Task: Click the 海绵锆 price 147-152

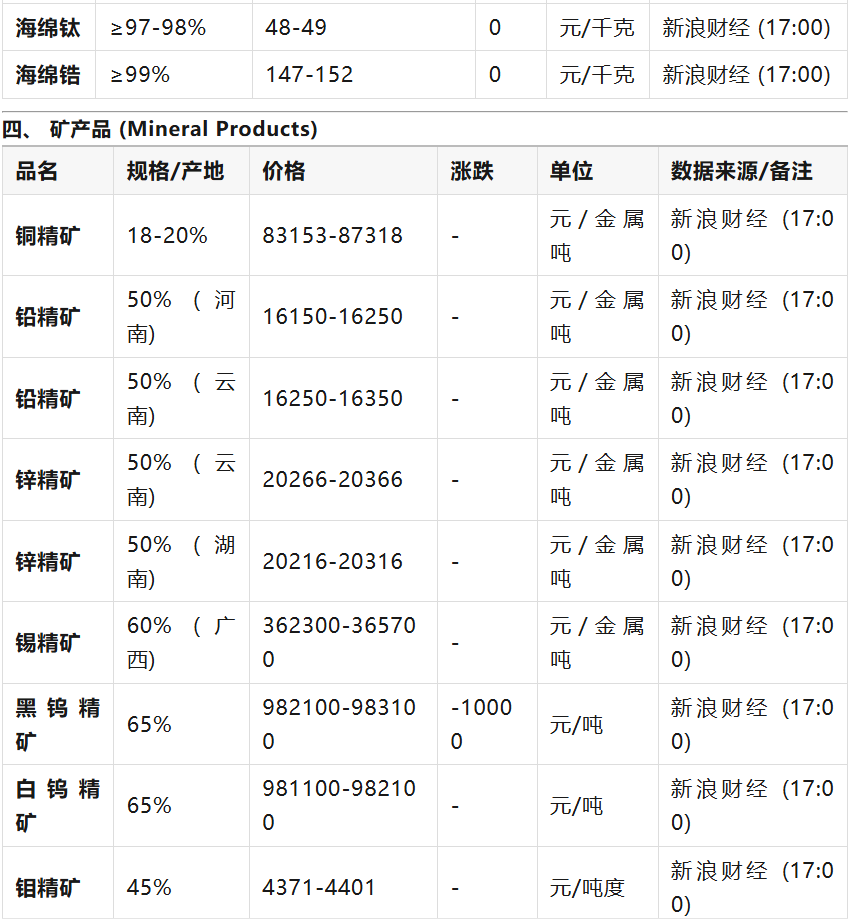Action: [x=309, y=75]
